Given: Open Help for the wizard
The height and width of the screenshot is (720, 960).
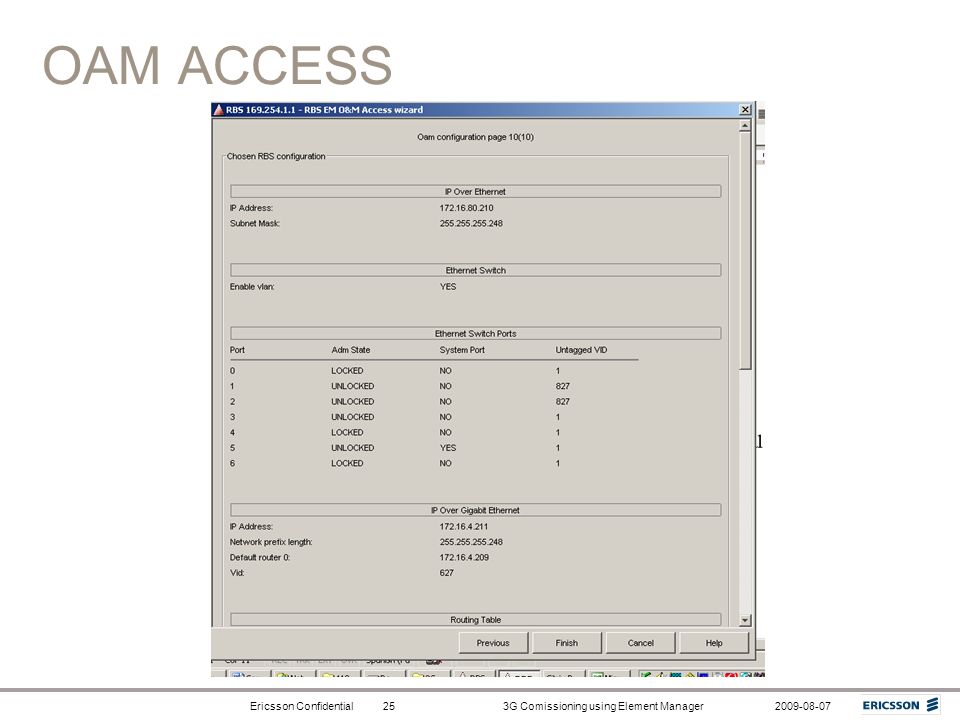Looking at the screenshot, I should click(714, 643).
